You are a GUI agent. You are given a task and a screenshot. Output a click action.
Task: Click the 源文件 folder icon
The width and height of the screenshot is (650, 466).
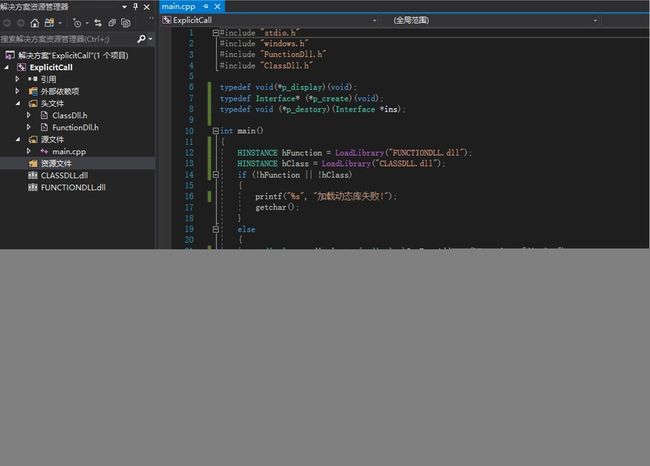pos(33,139)
